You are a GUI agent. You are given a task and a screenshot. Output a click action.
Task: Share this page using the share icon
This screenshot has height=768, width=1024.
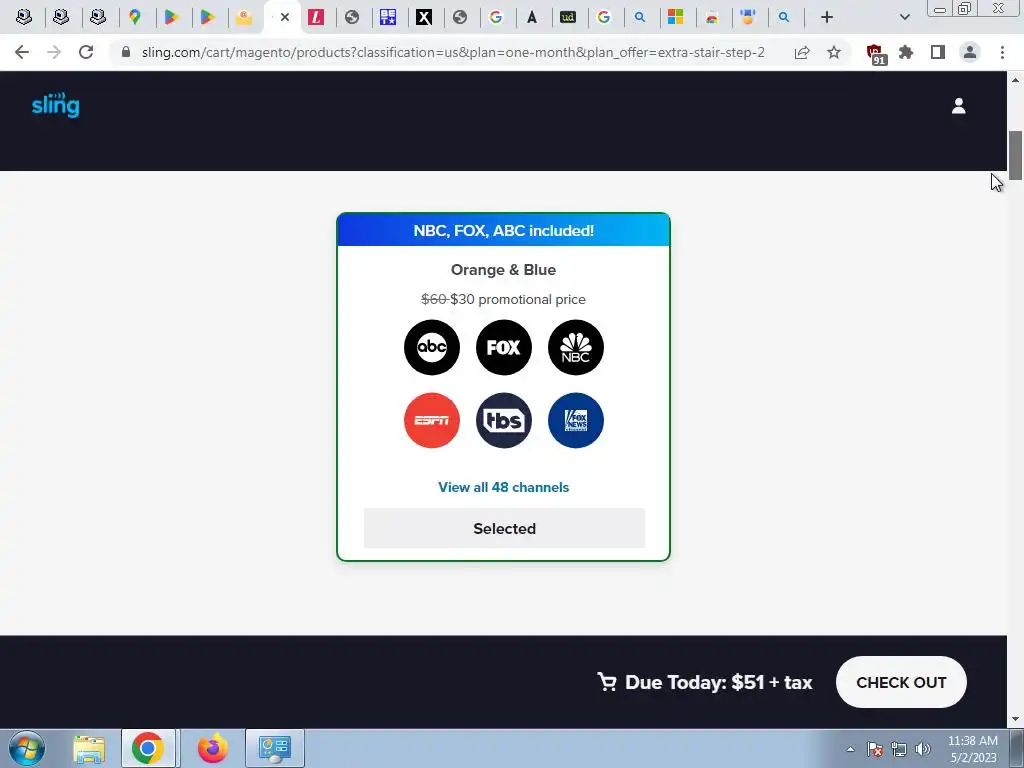(802, 52)
